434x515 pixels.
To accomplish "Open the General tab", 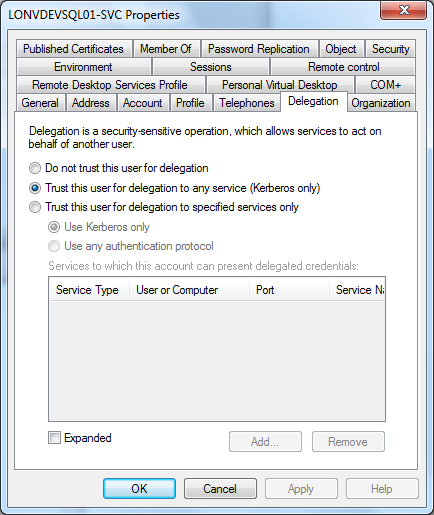I will pos(40,103).
